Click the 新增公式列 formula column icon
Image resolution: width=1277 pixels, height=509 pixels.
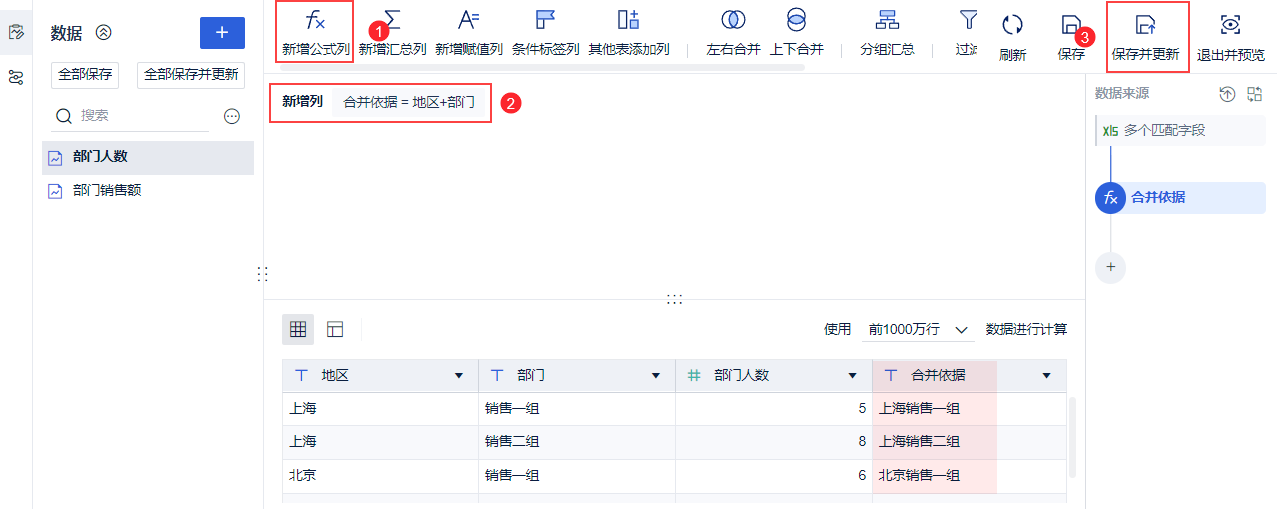314,22
